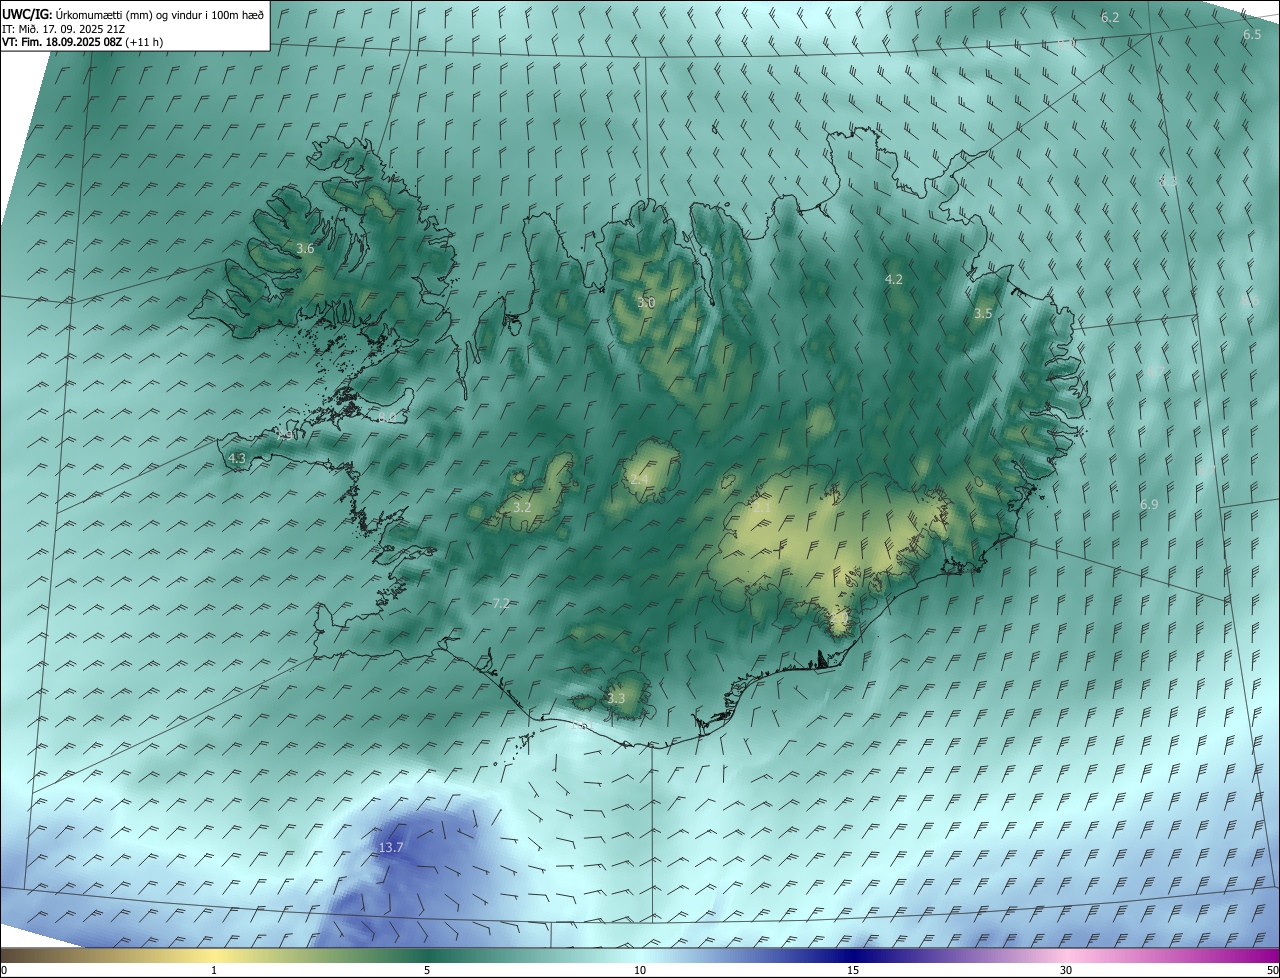Click the 7.2 value label

(x=502, y=603)
